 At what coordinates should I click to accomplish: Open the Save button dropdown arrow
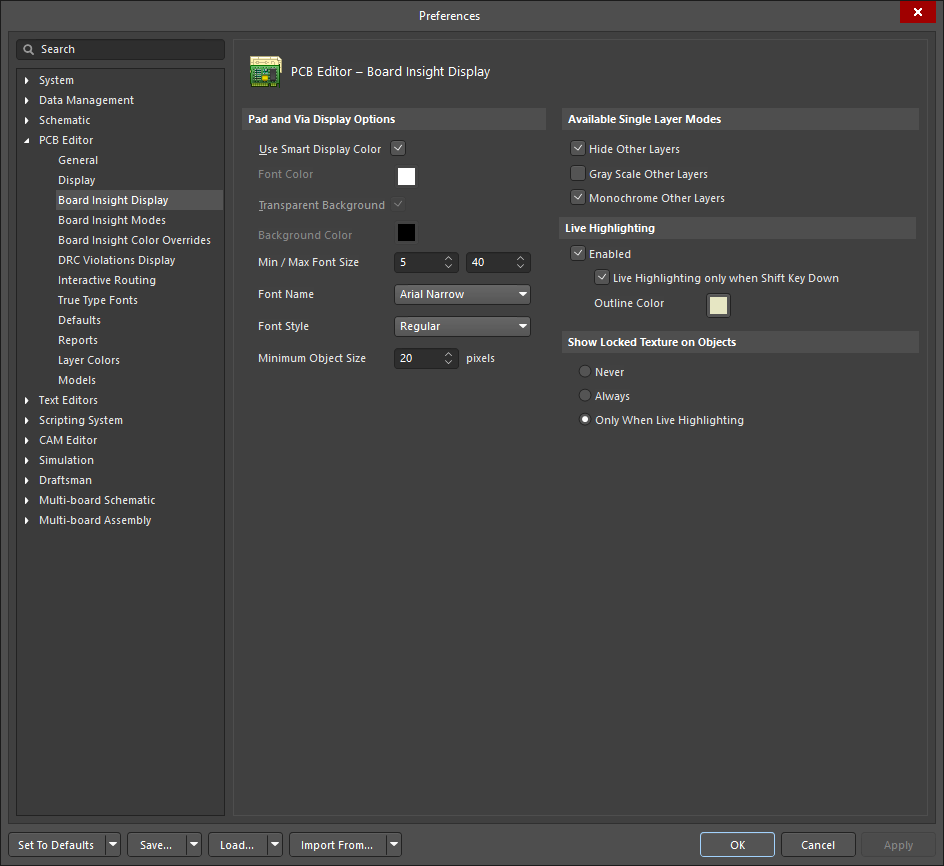[x=194, y=844]
